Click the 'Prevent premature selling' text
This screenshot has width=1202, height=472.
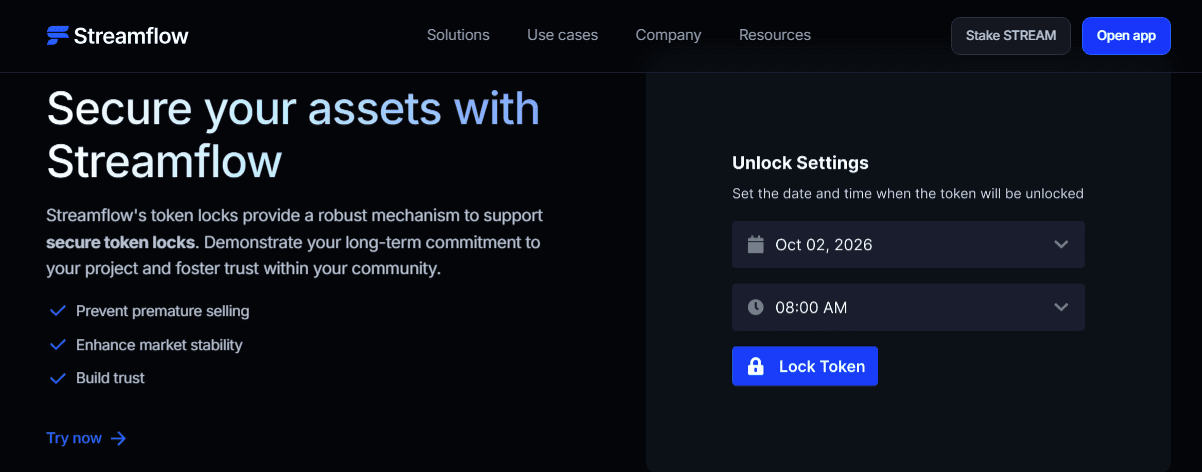[163, 311]
